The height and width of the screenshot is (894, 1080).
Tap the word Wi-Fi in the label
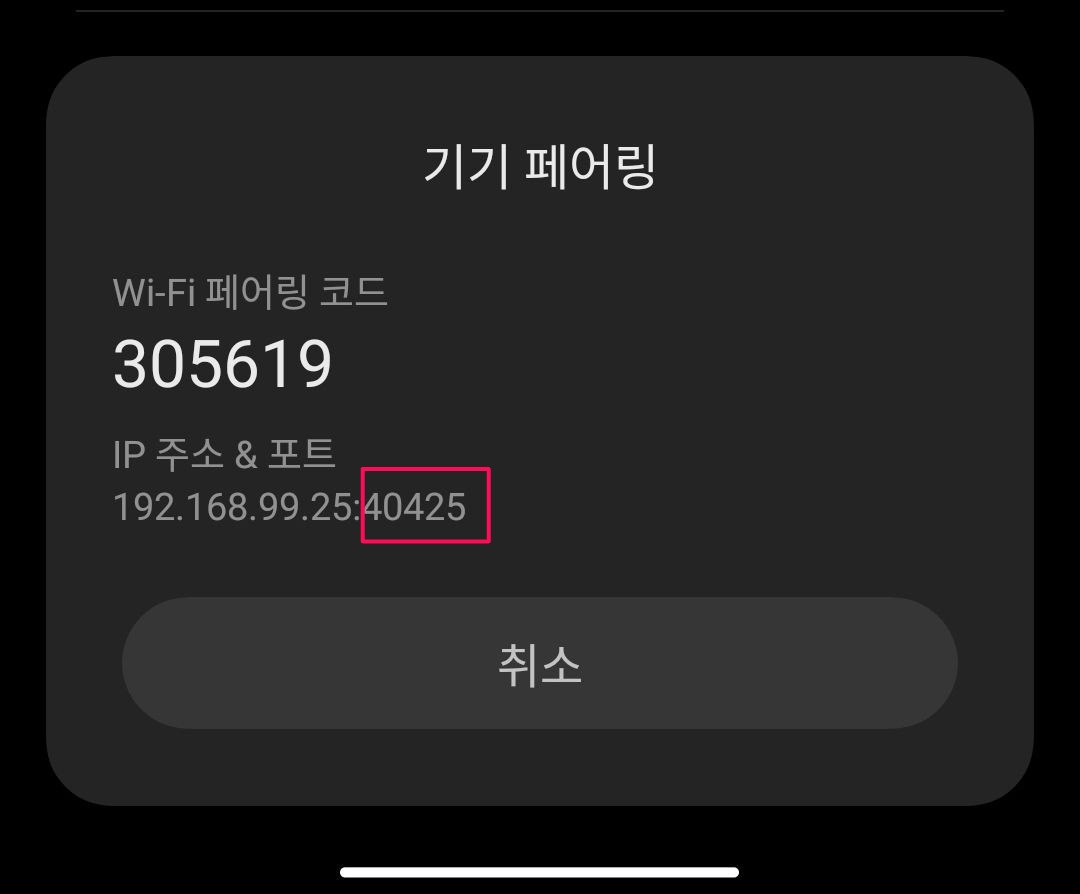coord(154,293)
